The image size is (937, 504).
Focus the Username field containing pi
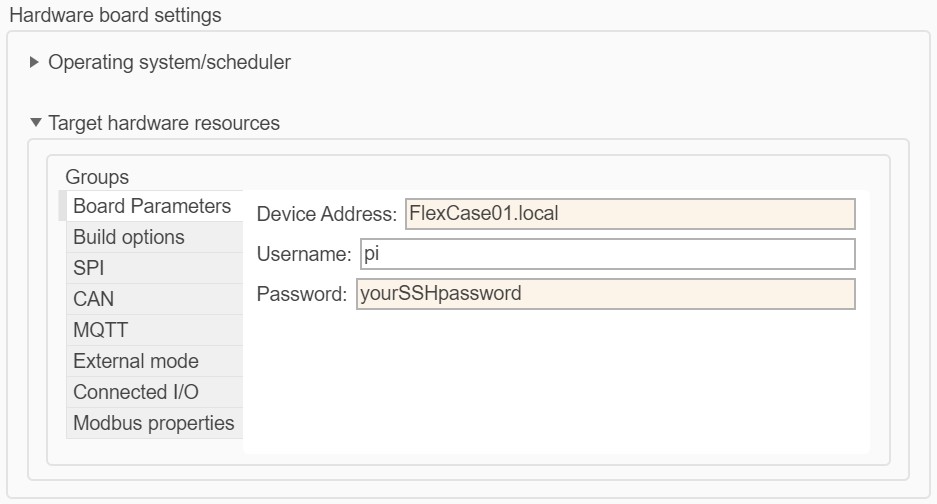tap(606, 254)
